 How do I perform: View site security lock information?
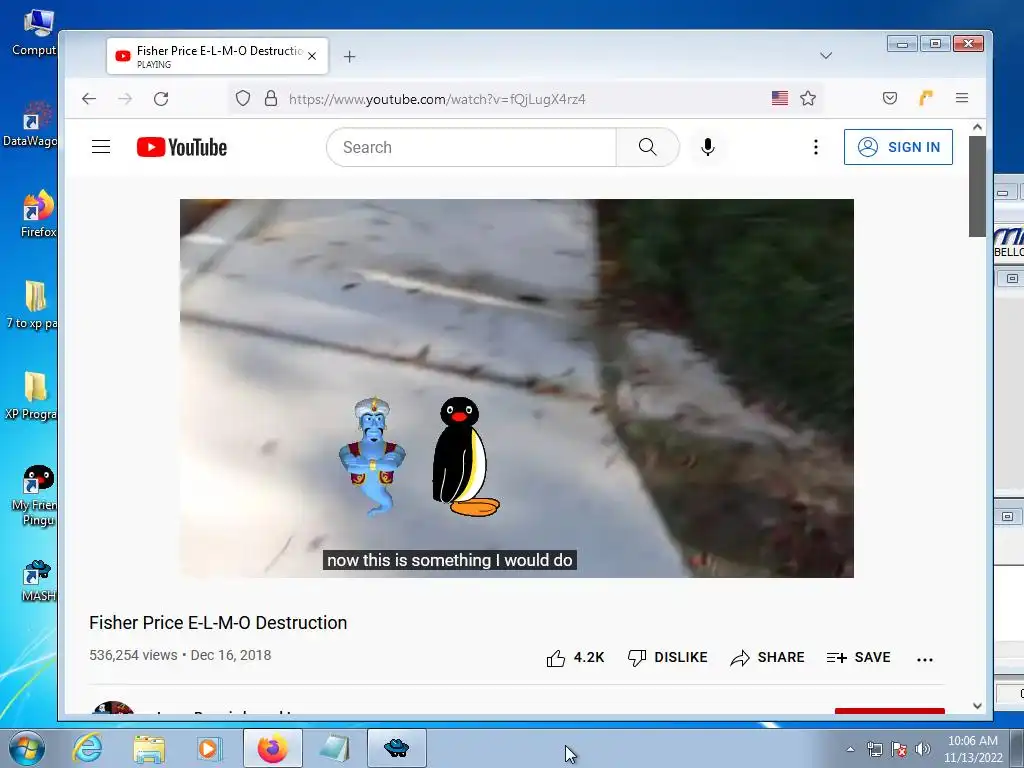click(271, 99)
